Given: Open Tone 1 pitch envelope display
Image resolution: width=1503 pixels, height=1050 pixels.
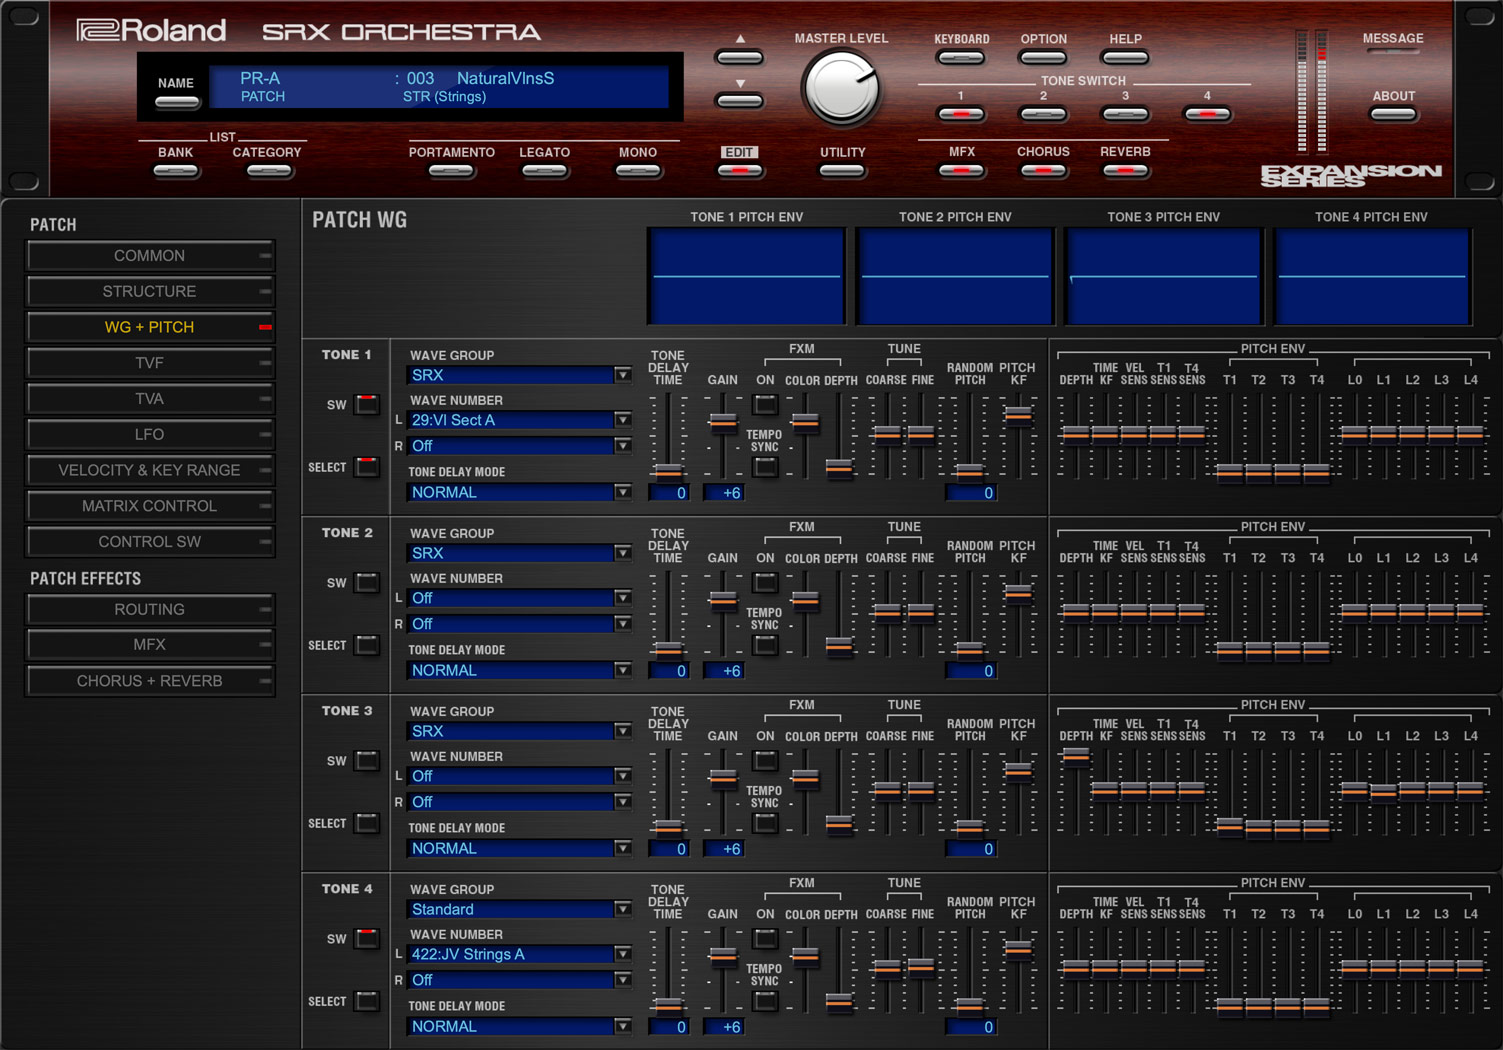Looking at the screenshot, I should [x=746, y=276].
